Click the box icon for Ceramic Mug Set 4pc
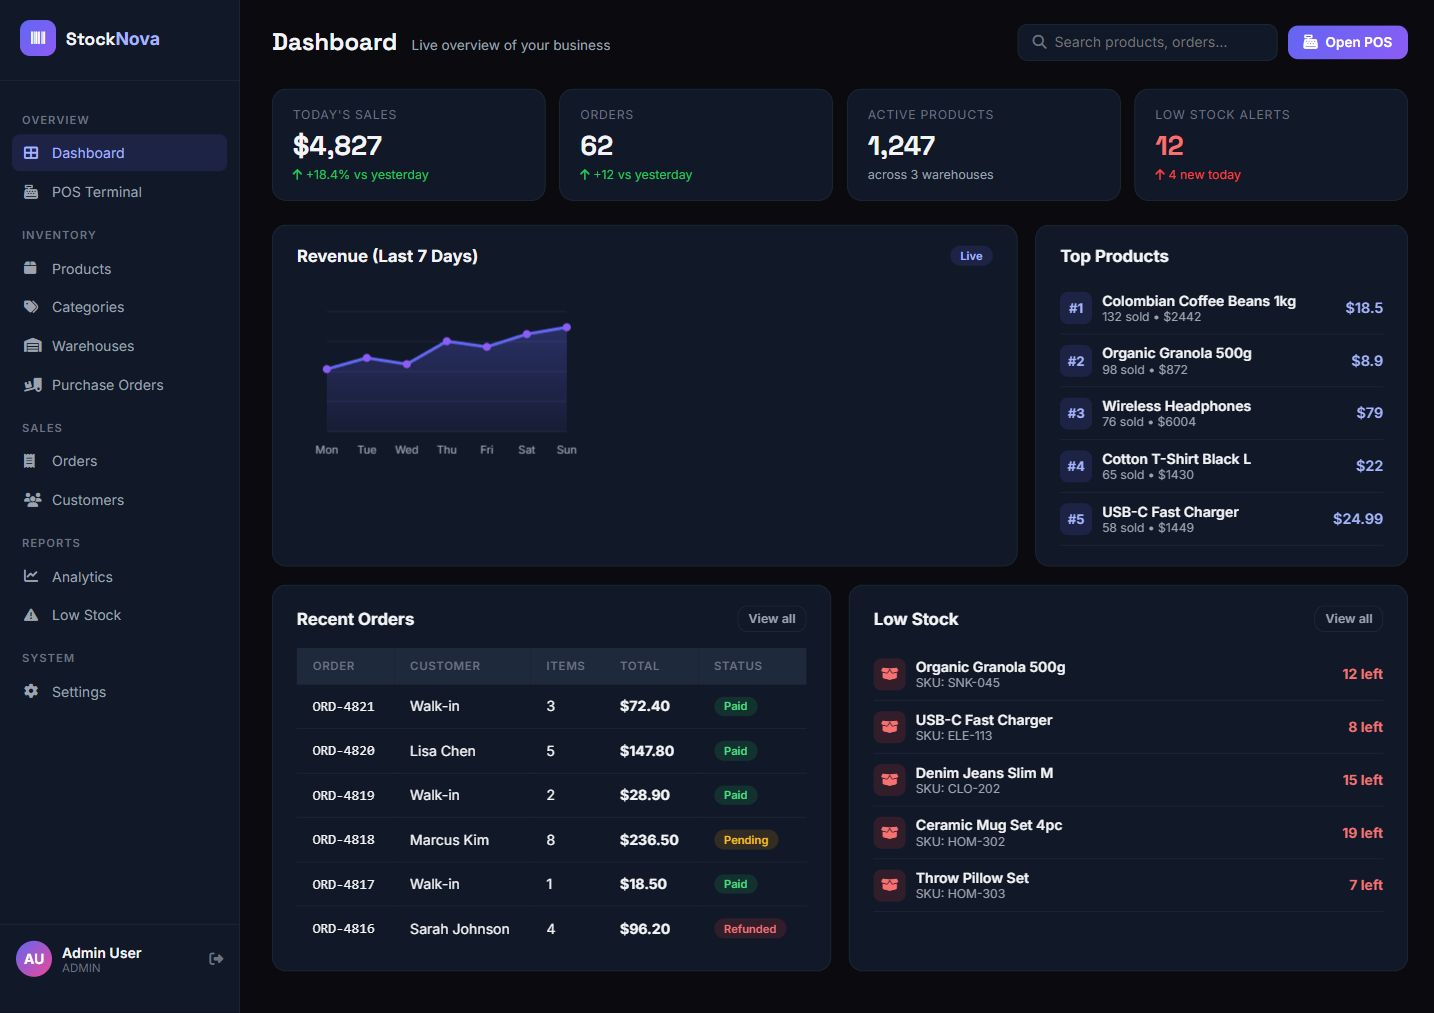Viewport: 1434px width, 1013px height. (889, 833)
